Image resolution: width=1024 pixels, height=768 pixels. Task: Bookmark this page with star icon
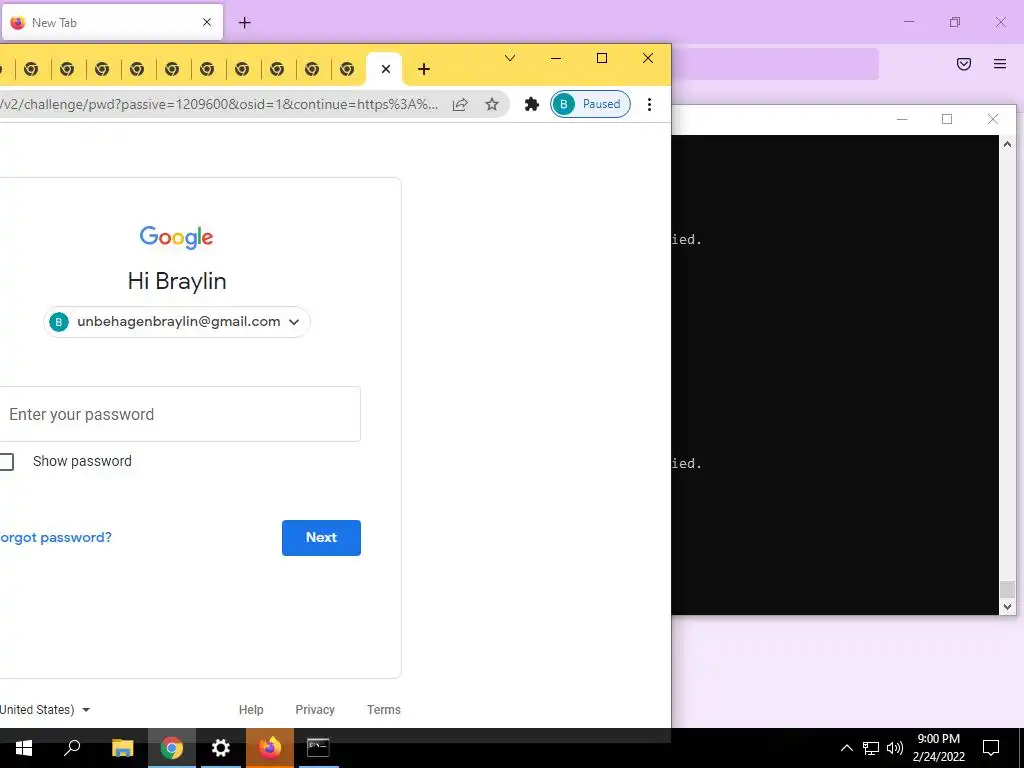click(x=492, y=104)
